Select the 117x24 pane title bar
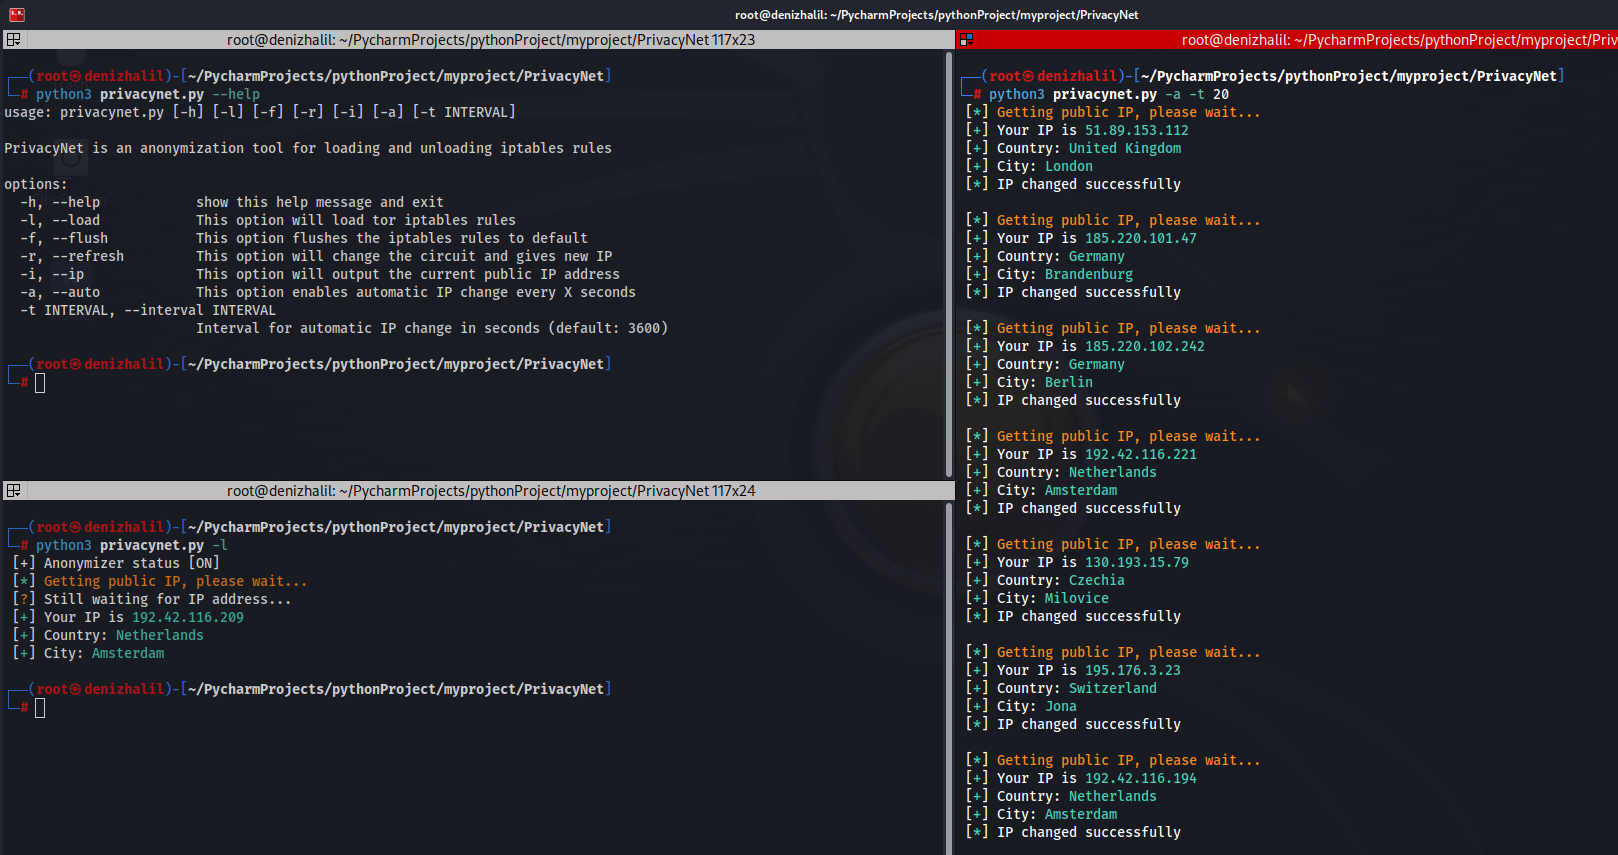This screenshot has height=855, width=1618. point(478,491)
